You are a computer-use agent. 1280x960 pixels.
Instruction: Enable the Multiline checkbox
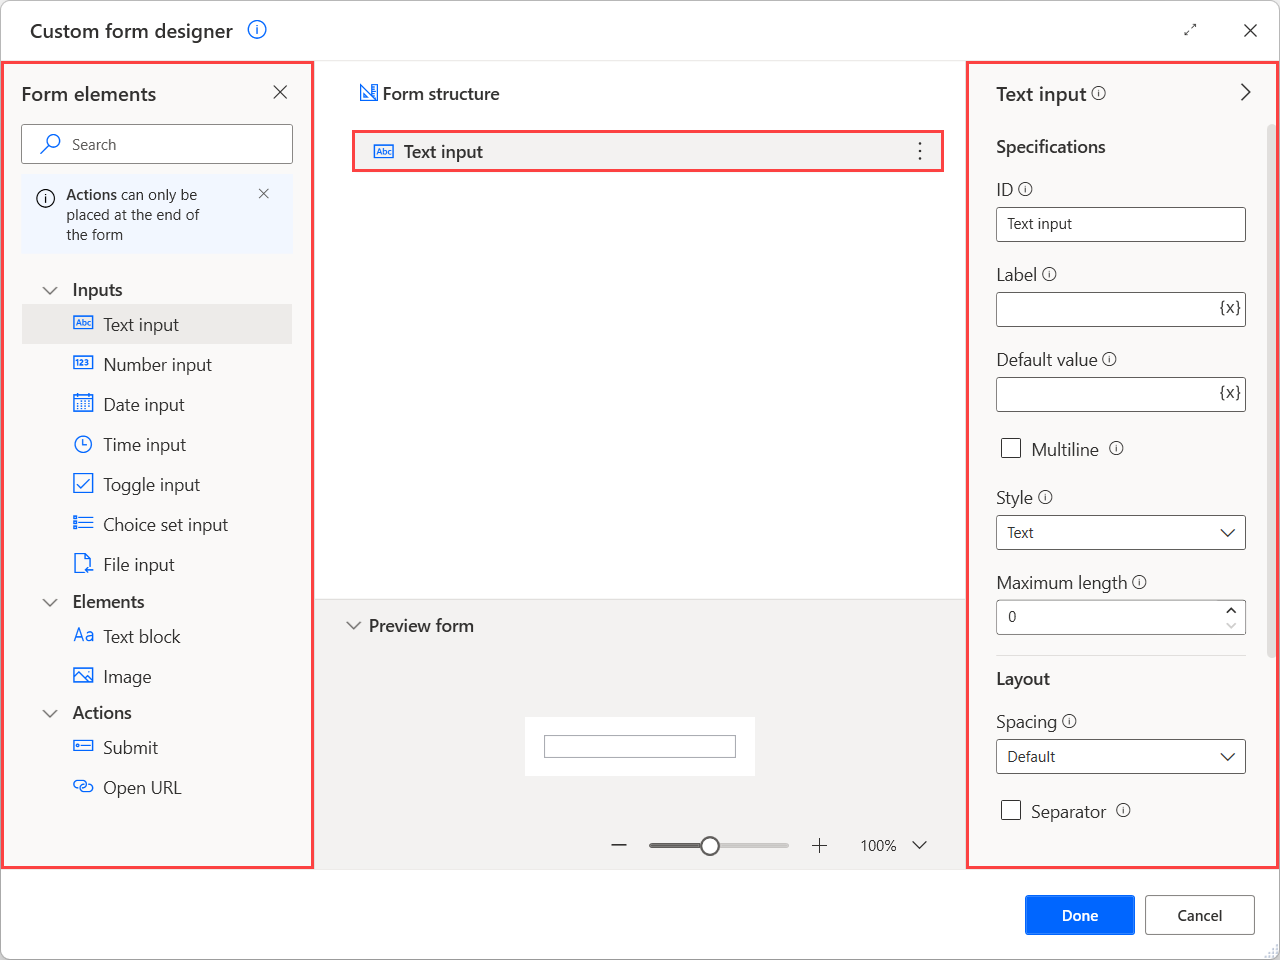coord(1010,448)
